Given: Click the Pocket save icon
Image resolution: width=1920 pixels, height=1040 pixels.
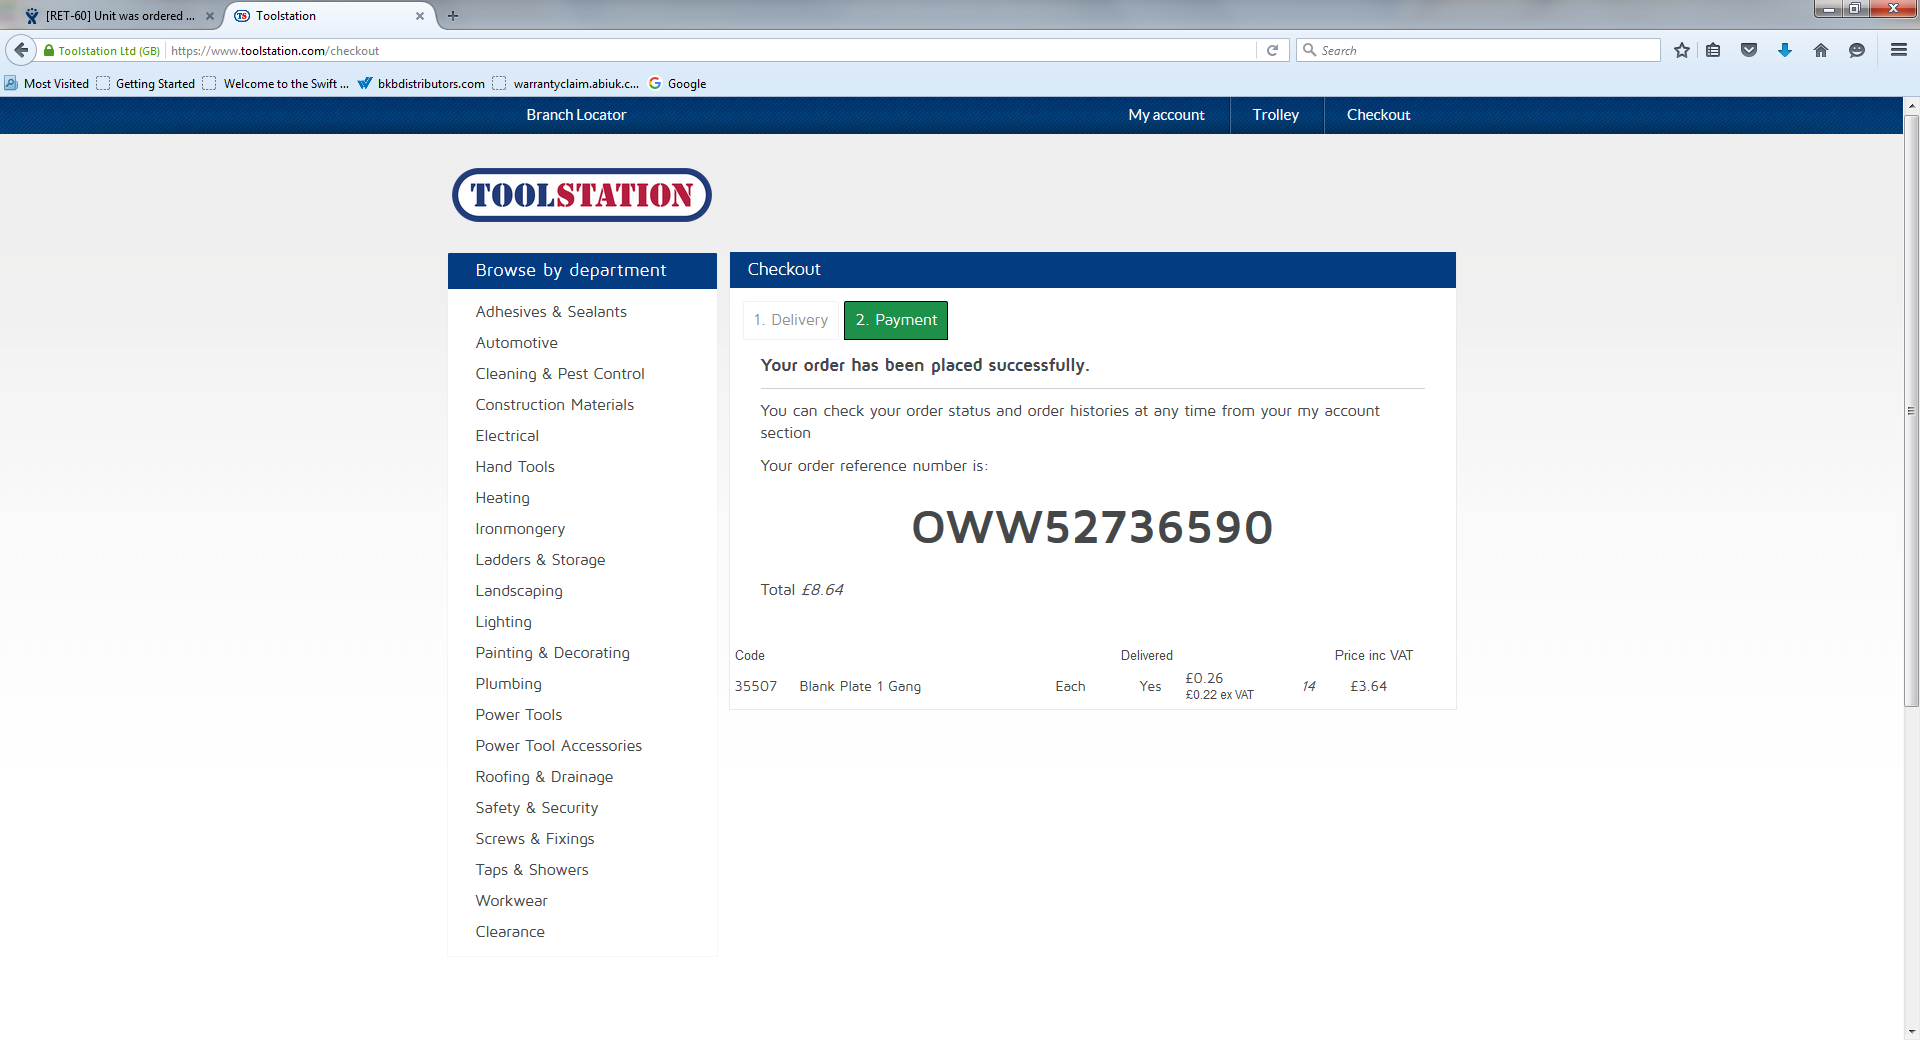Looking at the screenshot, I should [1749, 50].
